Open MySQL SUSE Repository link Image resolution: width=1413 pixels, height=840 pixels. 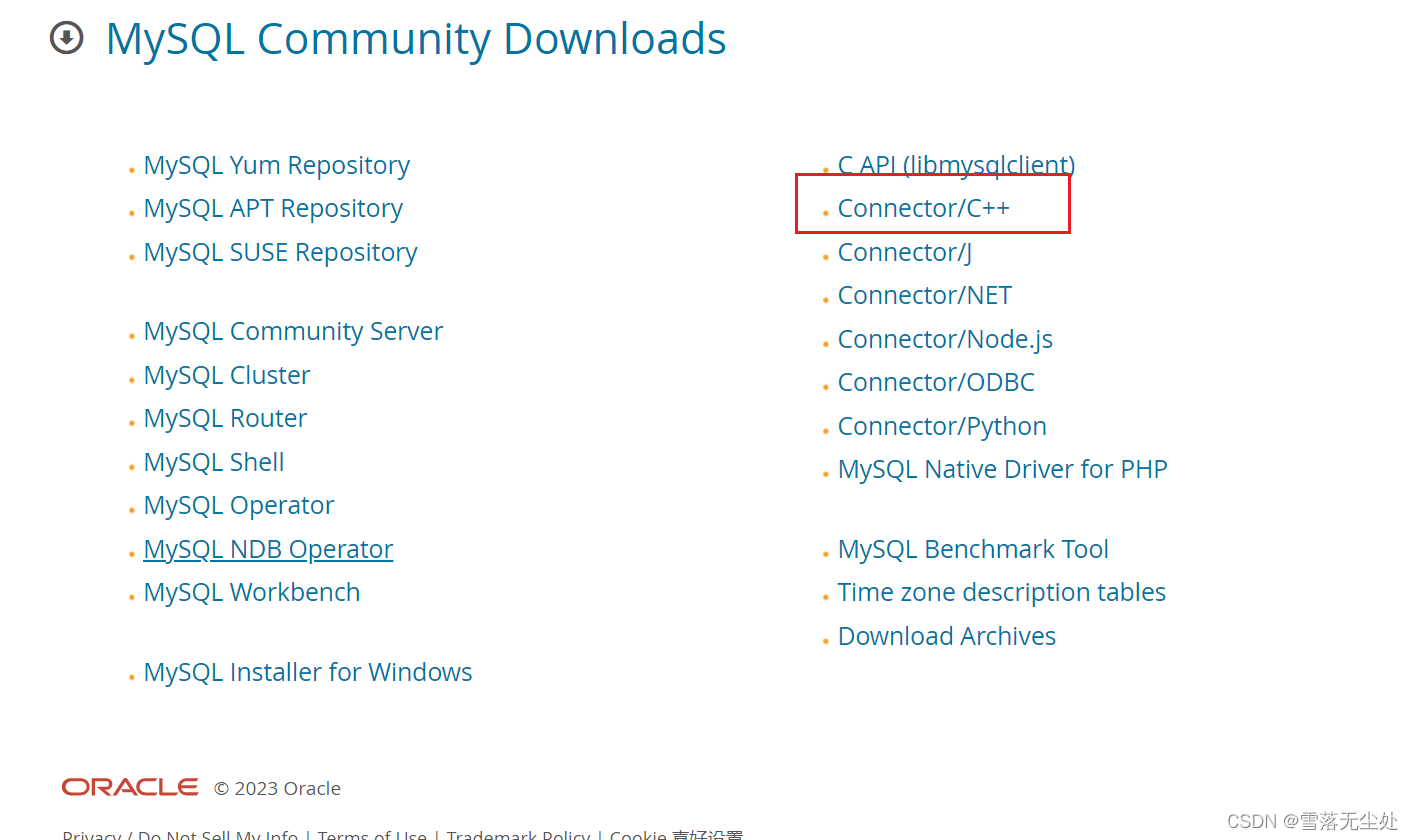(x=281, y=252)
